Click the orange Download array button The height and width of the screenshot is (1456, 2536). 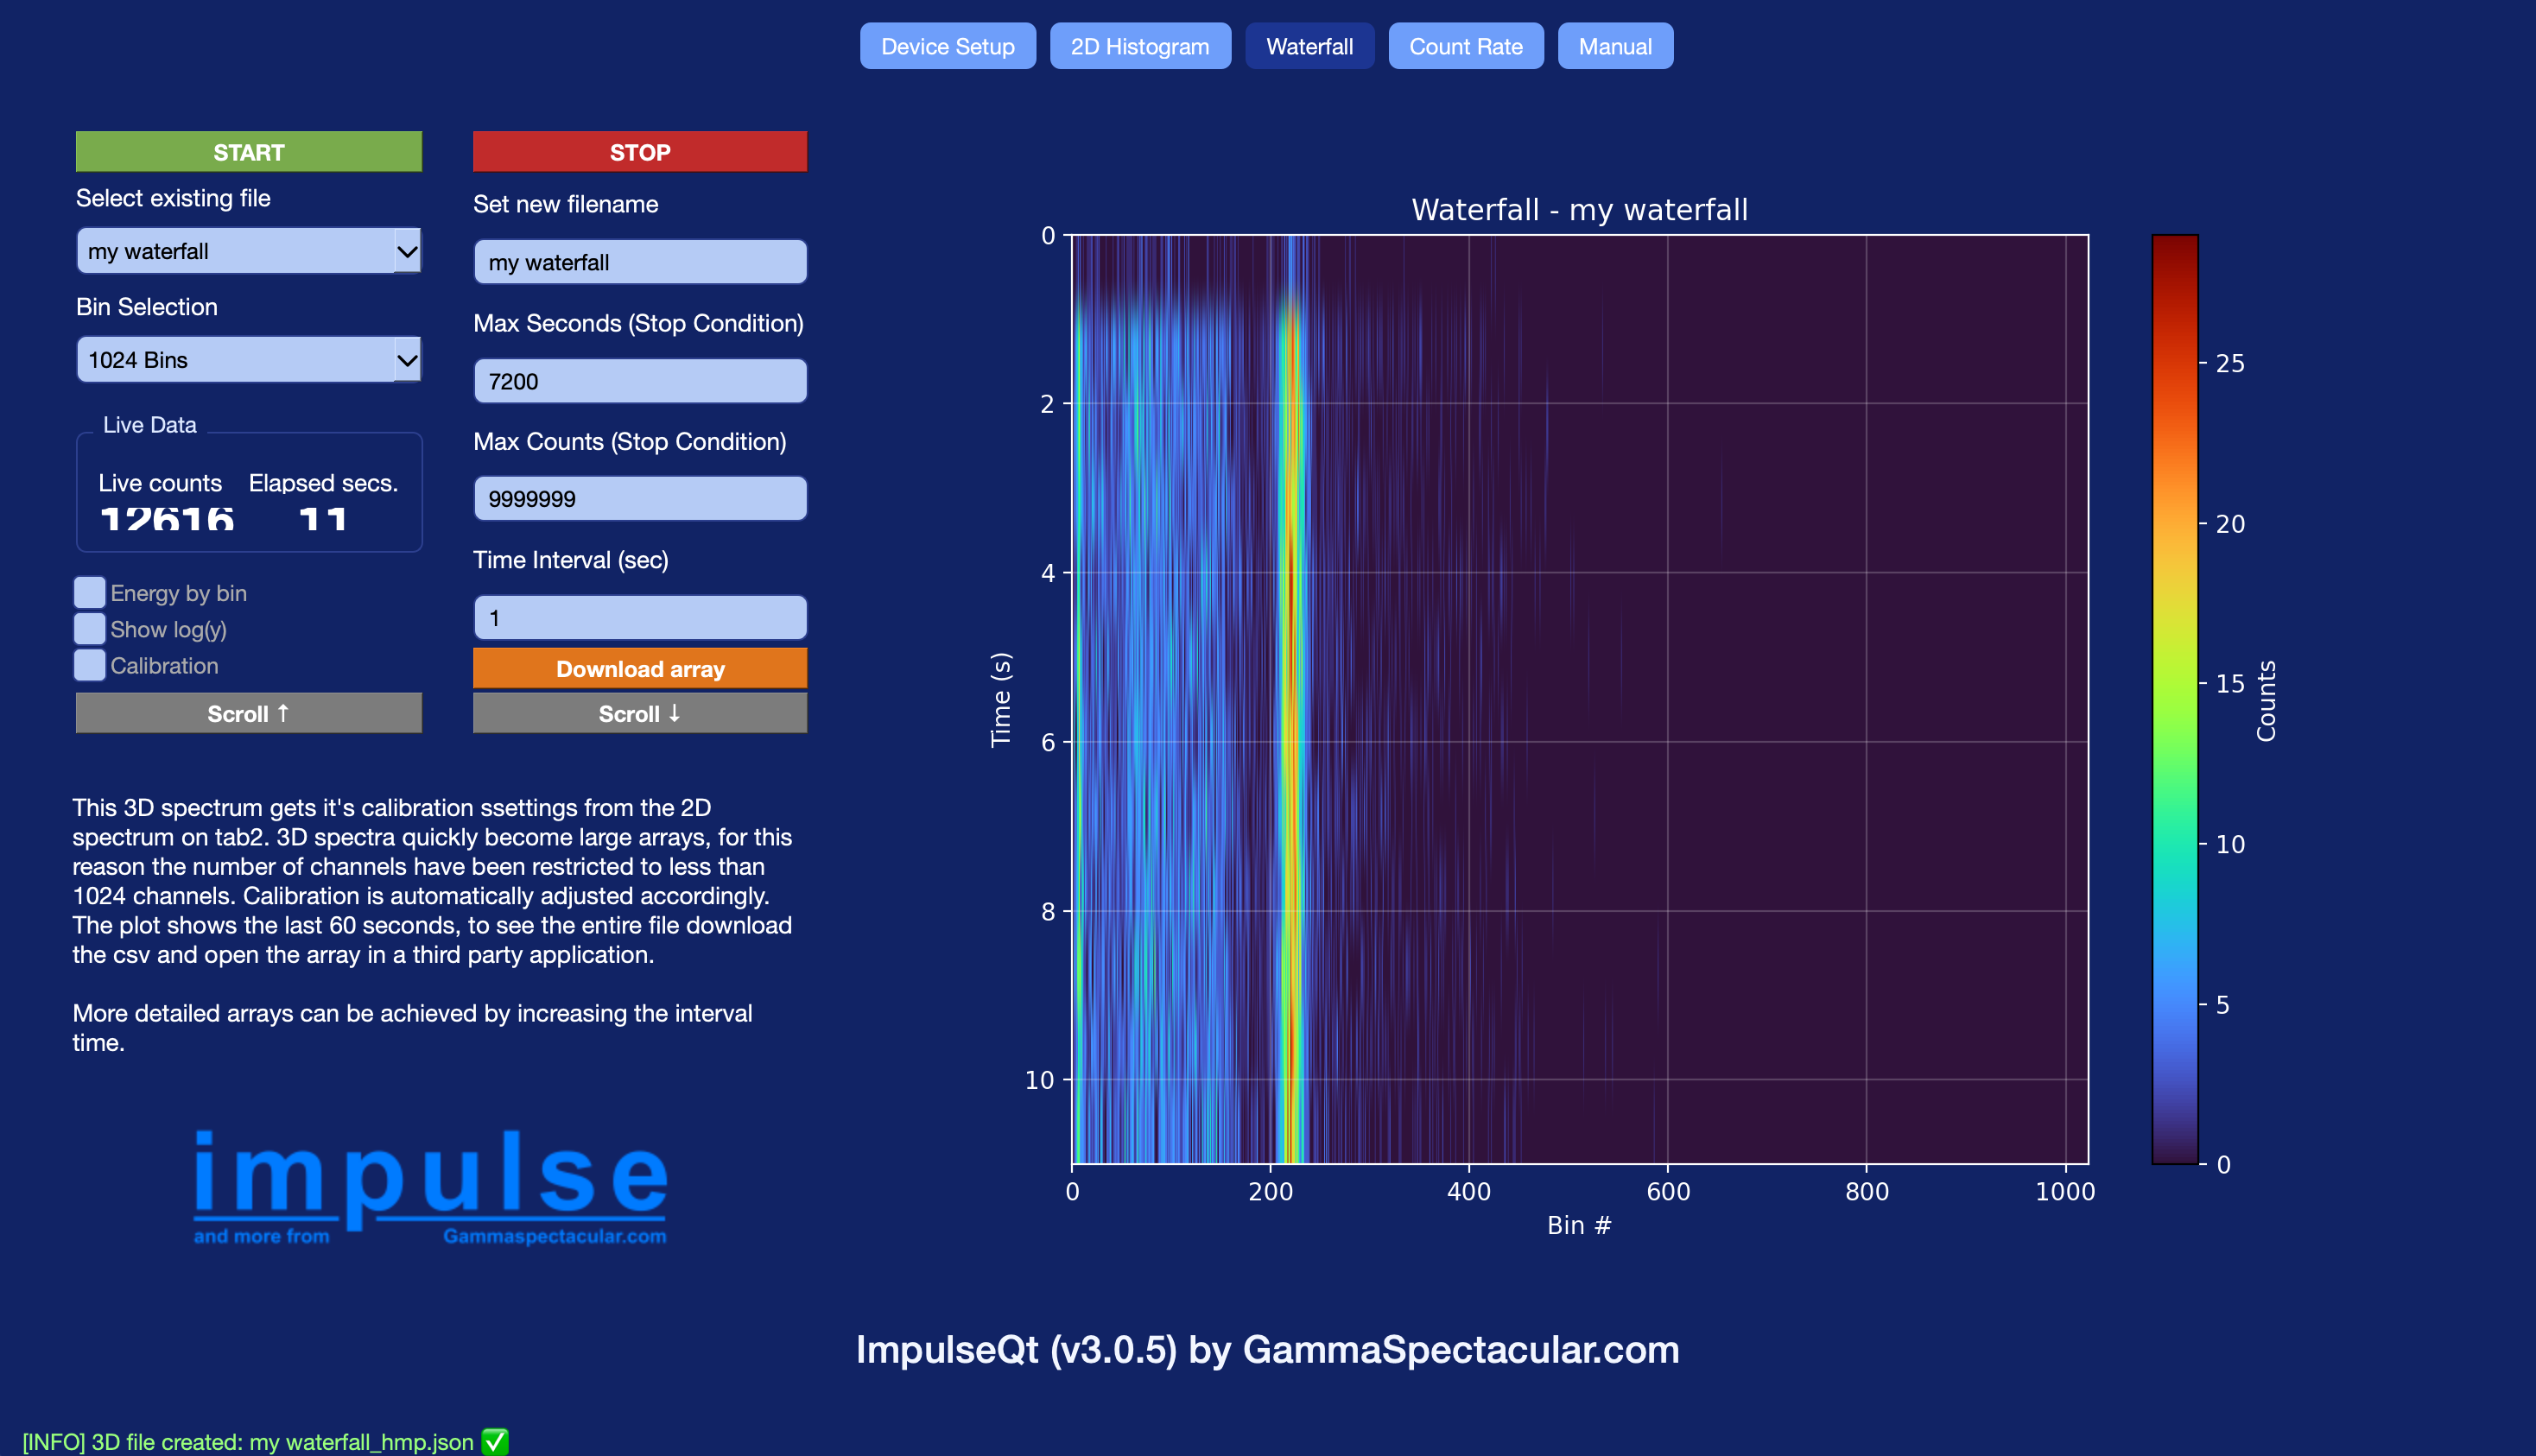click(639, 668)
